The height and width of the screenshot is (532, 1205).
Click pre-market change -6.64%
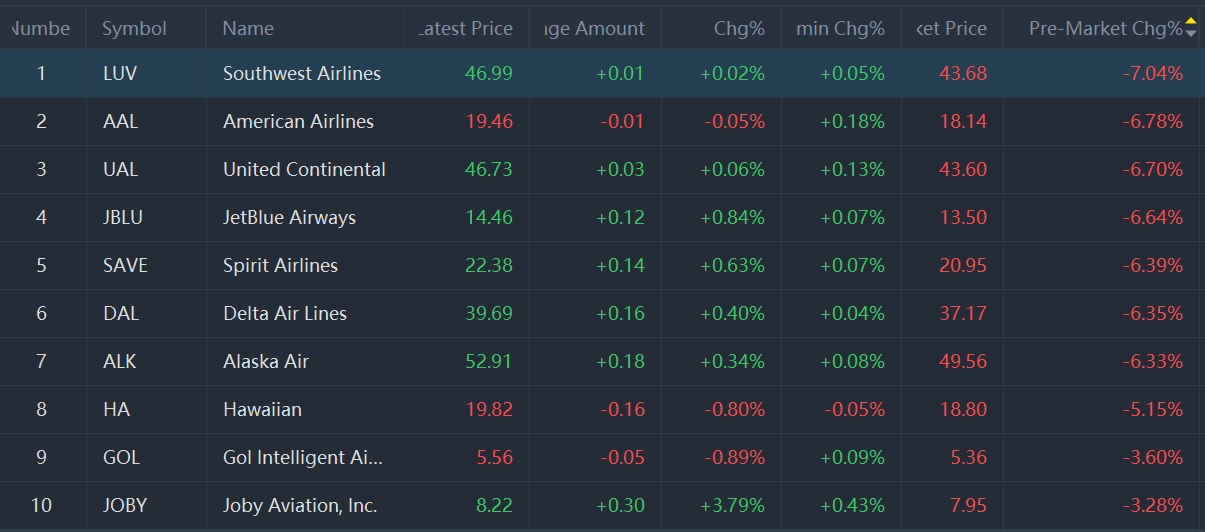[1151, 217]
